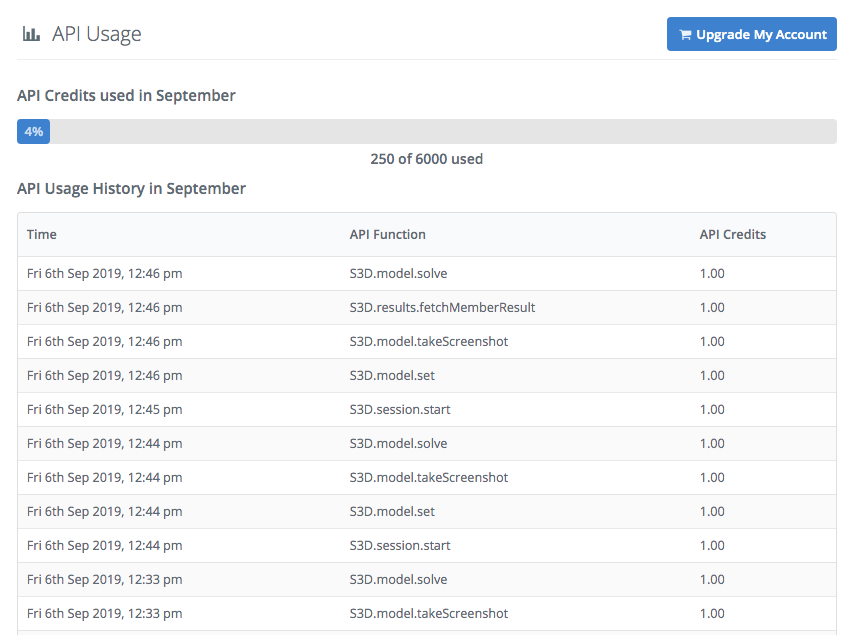This screenshot has height=635, width=853.
Task: Click S3D.model.takeScreenshot entry from 12:44 pm
Action: pyautogui.click(x=428, y=477)
